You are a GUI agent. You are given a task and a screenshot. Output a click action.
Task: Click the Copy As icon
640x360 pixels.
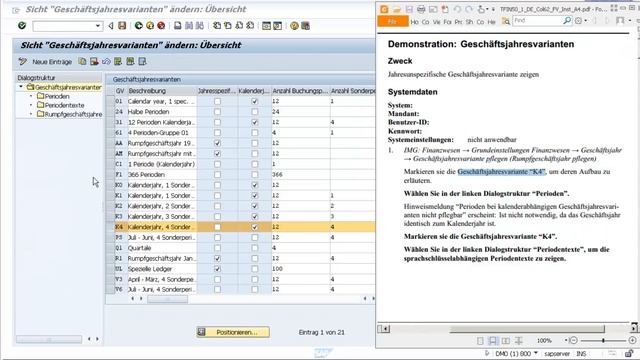[82, 62]
